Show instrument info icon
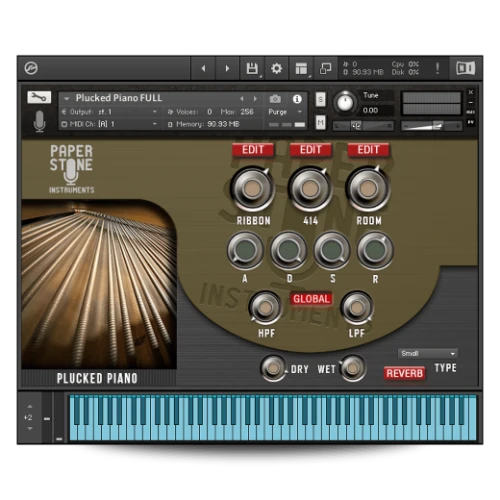Viewport: 500px width, 500px height. [x=297, y=99]
